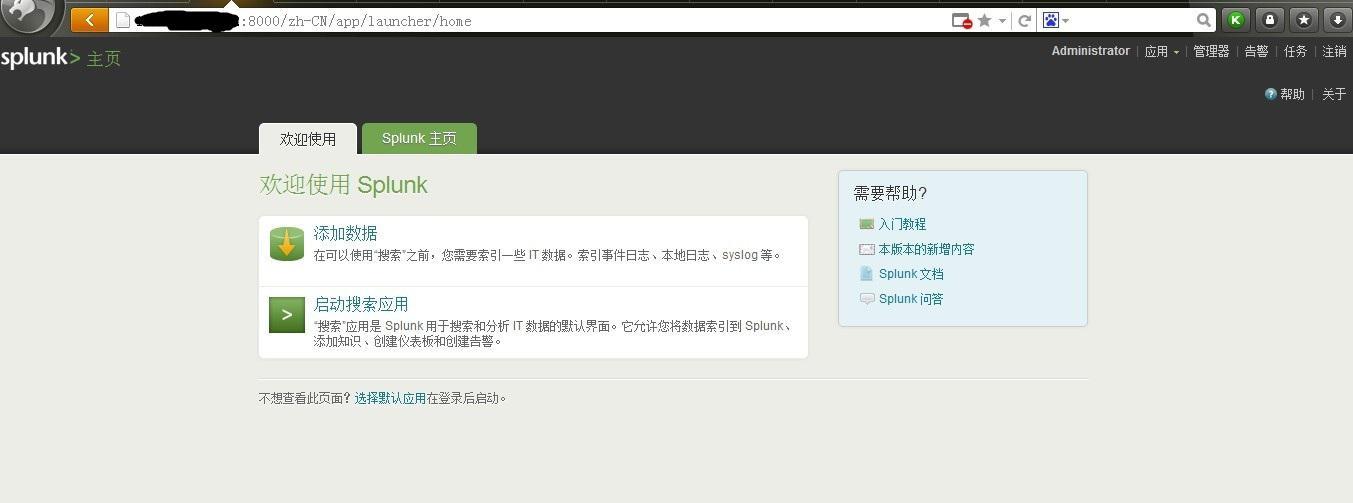Switch to the Splunk 主页 tab

pos(419,139)
